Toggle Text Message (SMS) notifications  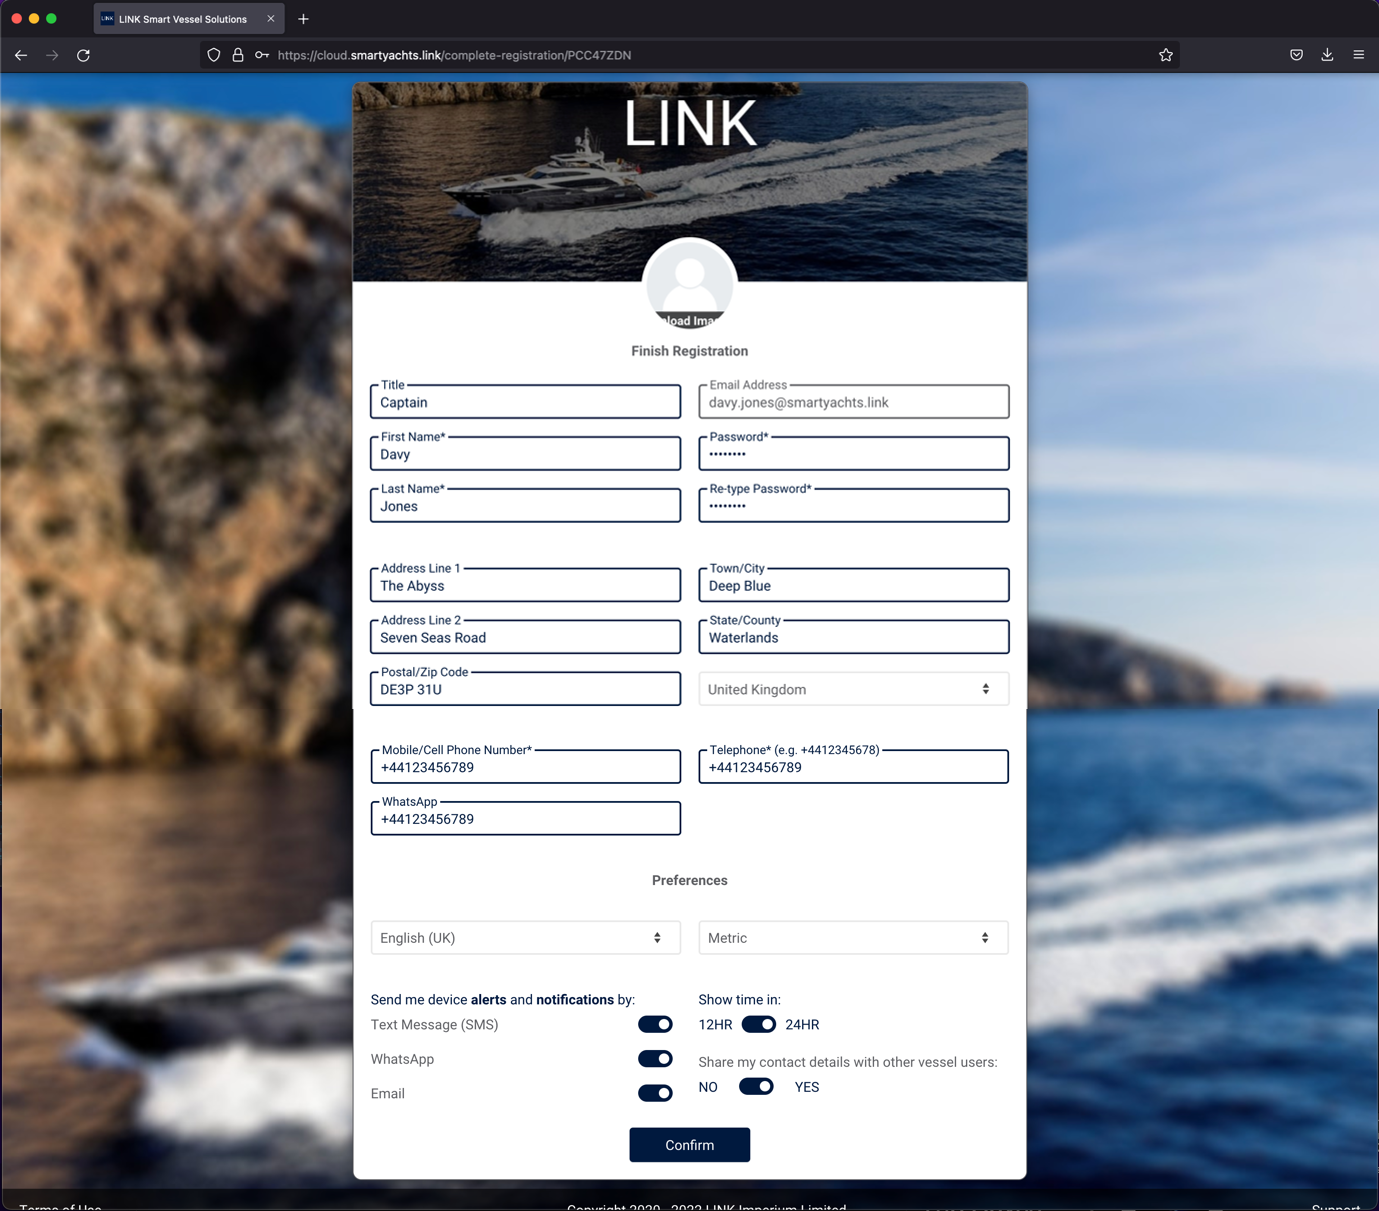pyautogui.click(x=655, y=1024)
